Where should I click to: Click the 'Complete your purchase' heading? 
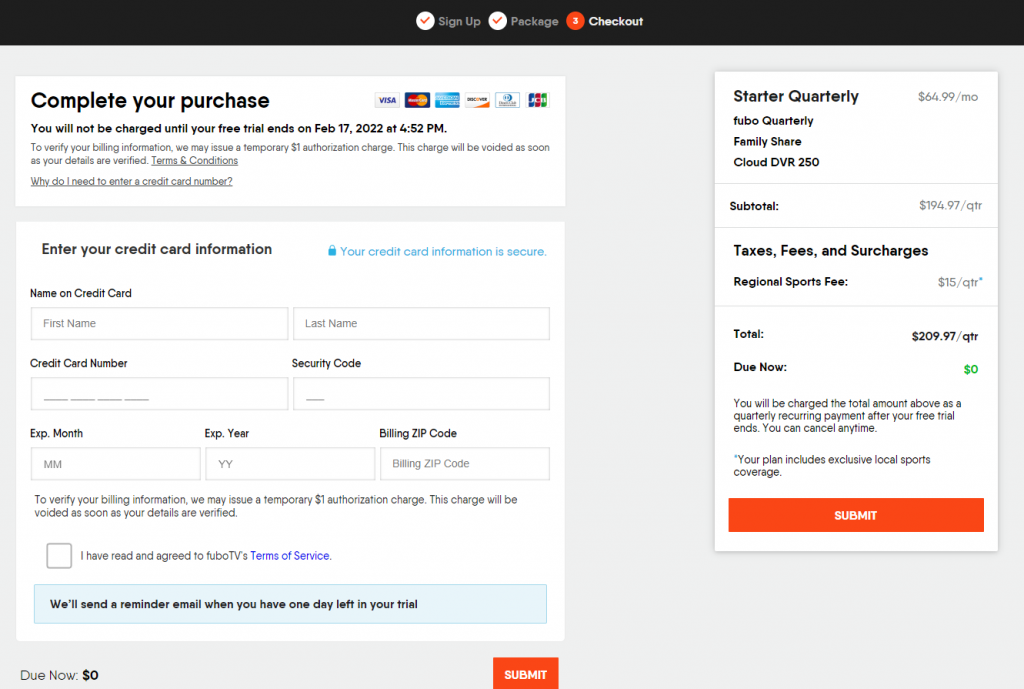(x=150, y=101)
